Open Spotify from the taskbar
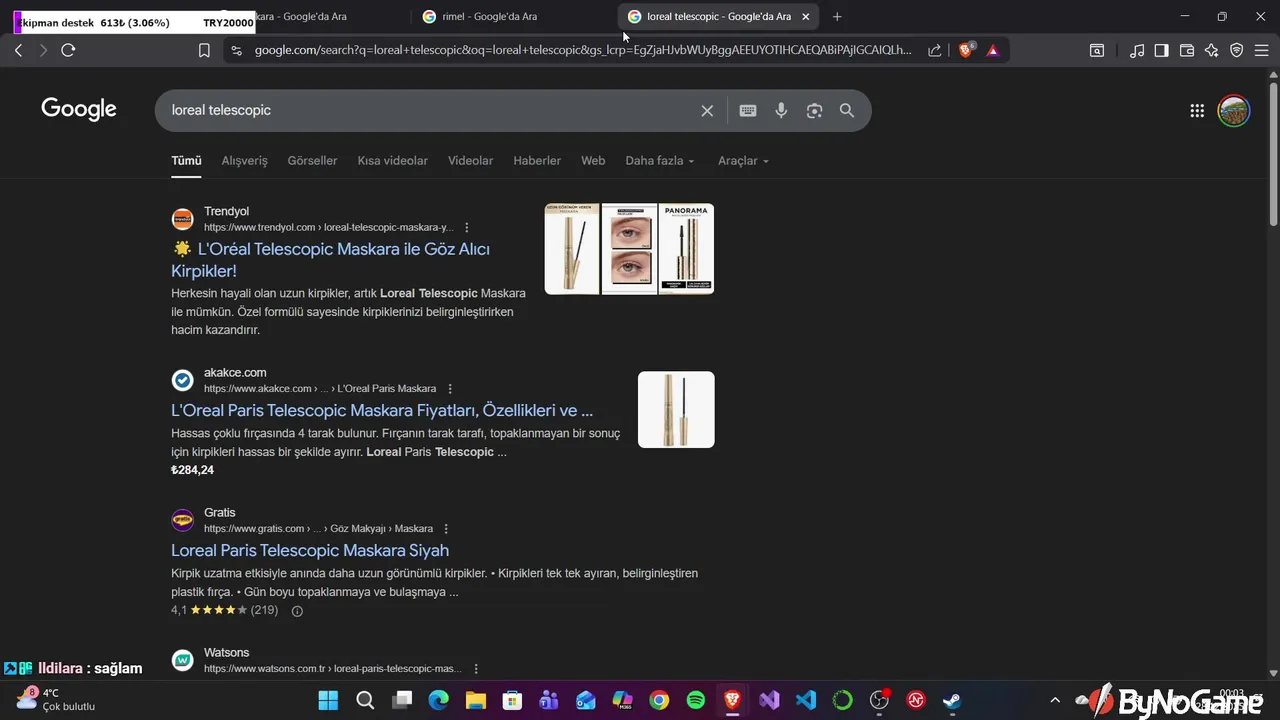This screenshot has width=1280, height=720. tap(696, 701)
